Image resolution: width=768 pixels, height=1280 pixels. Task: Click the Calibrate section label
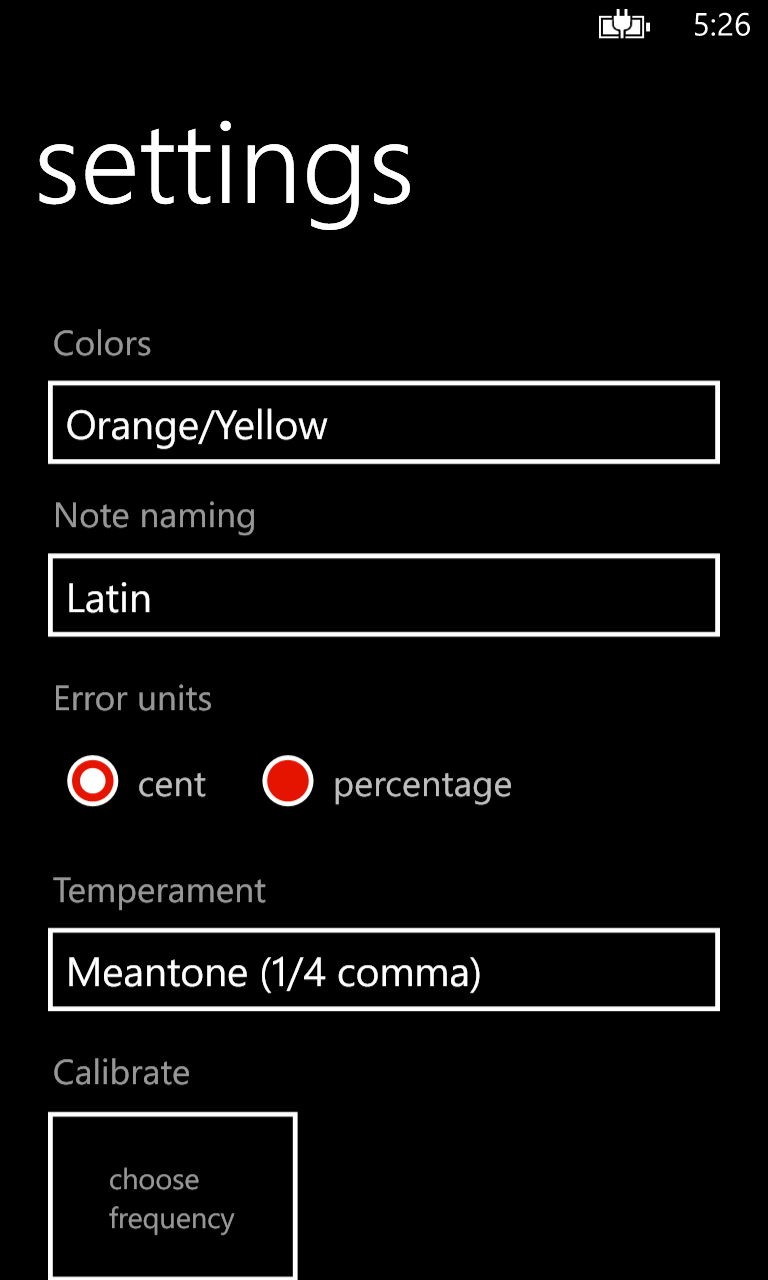coord(121,1072)
